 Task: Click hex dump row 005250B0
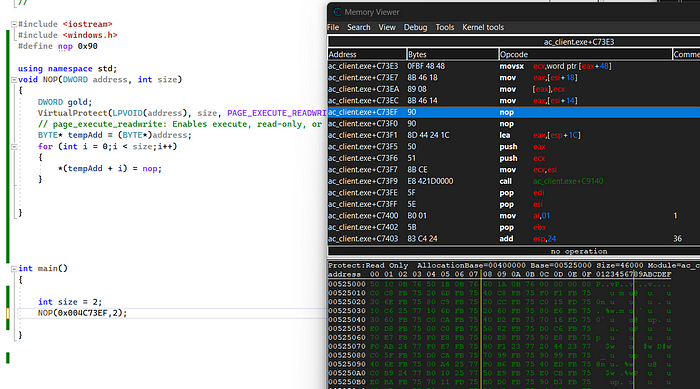500,382
